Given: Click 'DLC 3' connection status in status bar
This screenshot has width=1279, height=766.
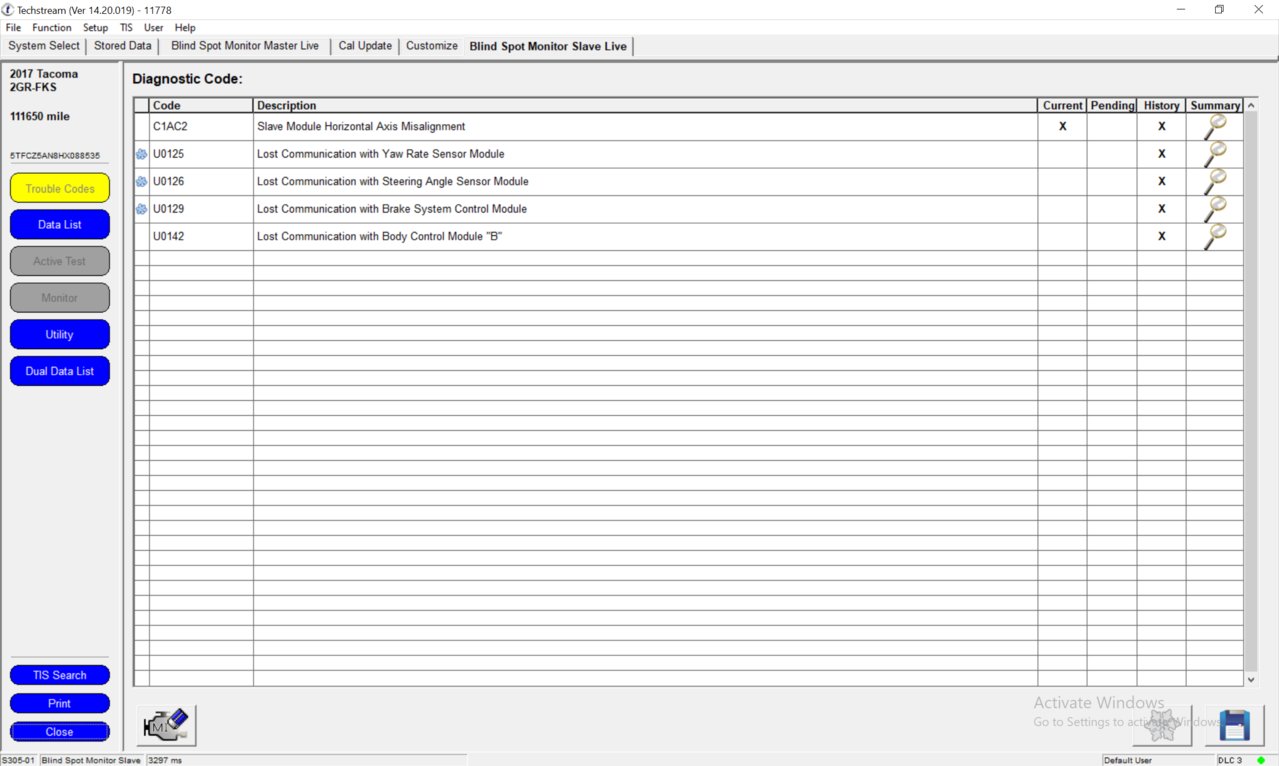Looking at the screenshot, I should point(1230,760).
